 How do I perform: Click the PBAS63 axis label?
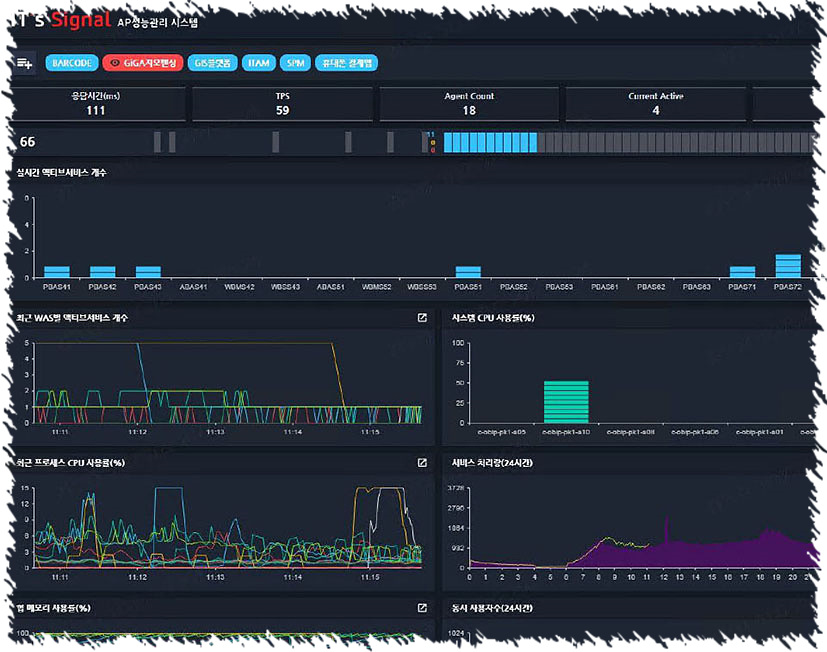[x=697, y=287]
